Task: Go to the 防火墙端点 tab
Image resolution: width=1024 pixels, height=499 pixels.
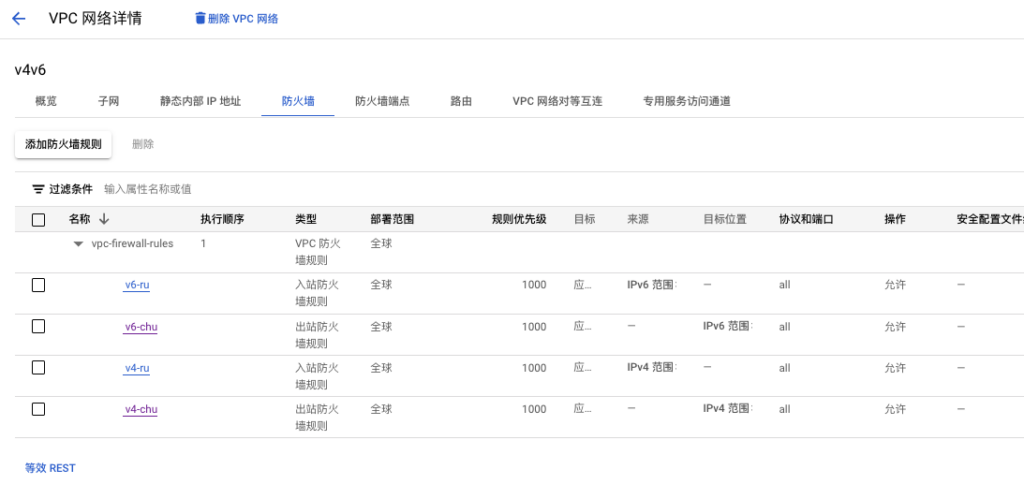Action: [382, 101]
